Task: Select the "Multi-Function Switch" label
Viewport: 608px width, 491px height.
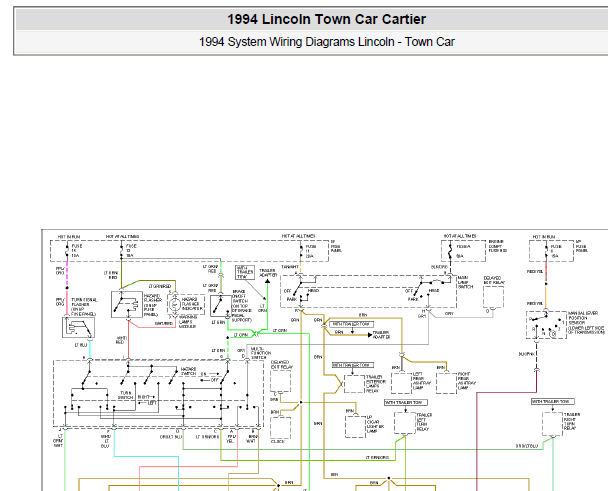Action: (261, 353)
